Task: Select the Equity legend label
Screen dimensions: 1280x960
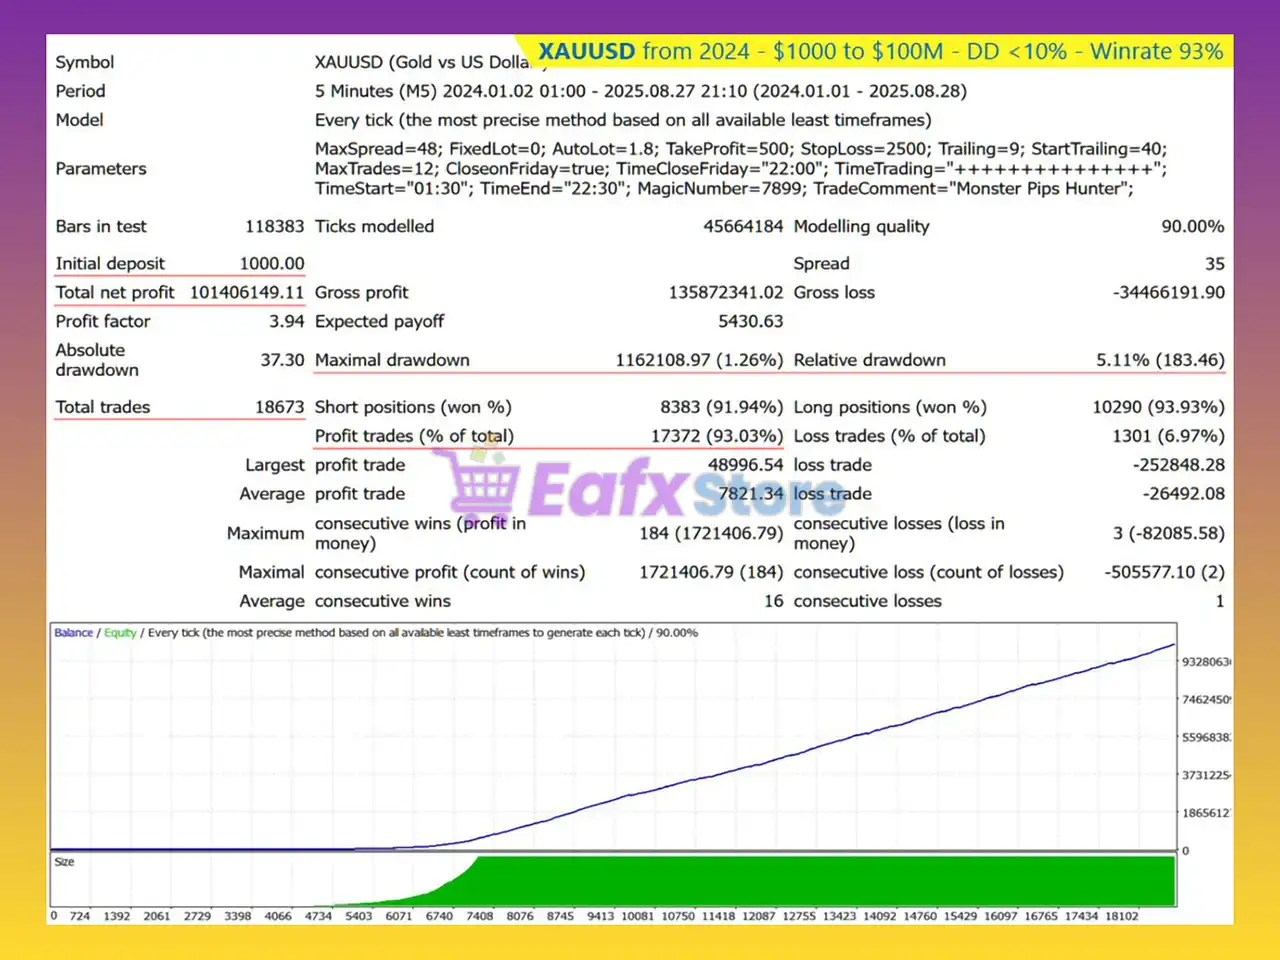Action: tap(120, 633)
